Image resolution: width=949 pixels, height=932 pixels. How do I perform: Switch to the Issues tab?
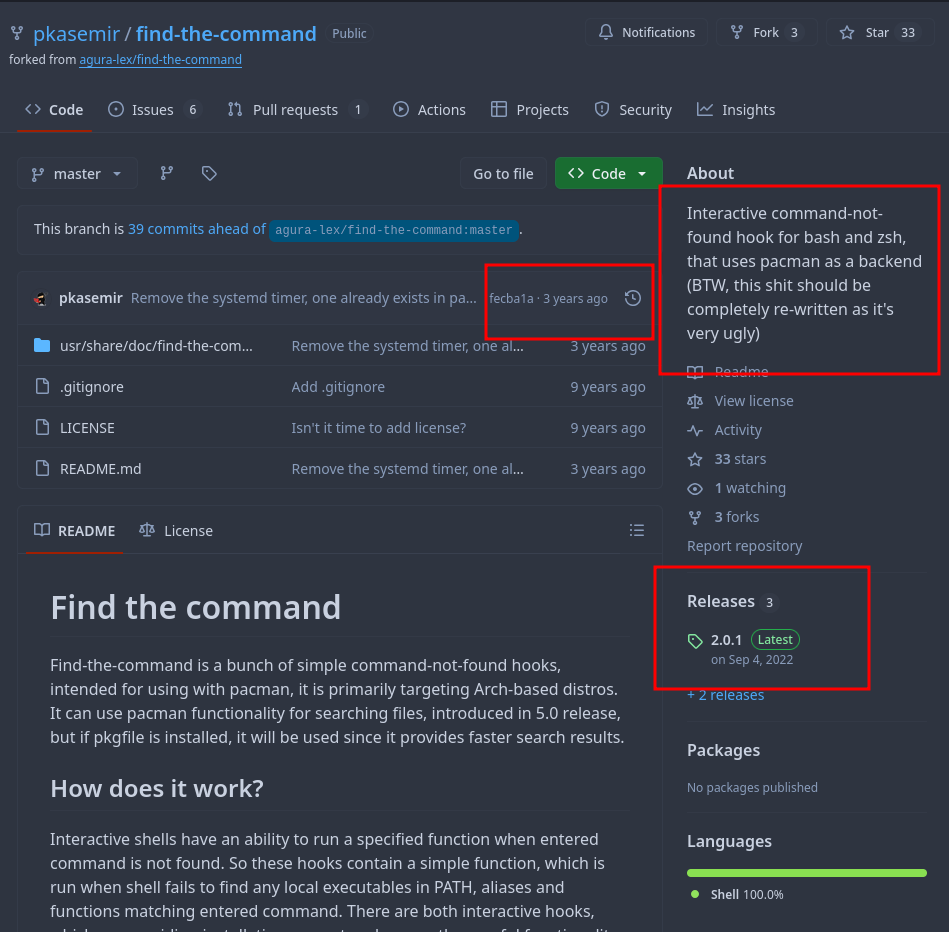(154, 110)
